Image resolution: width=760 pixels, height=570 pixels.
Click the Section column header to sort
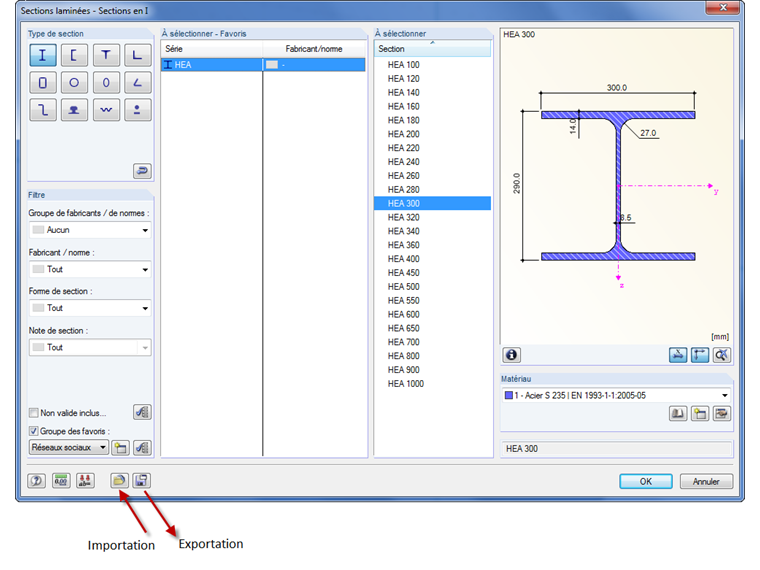(432, 49)
